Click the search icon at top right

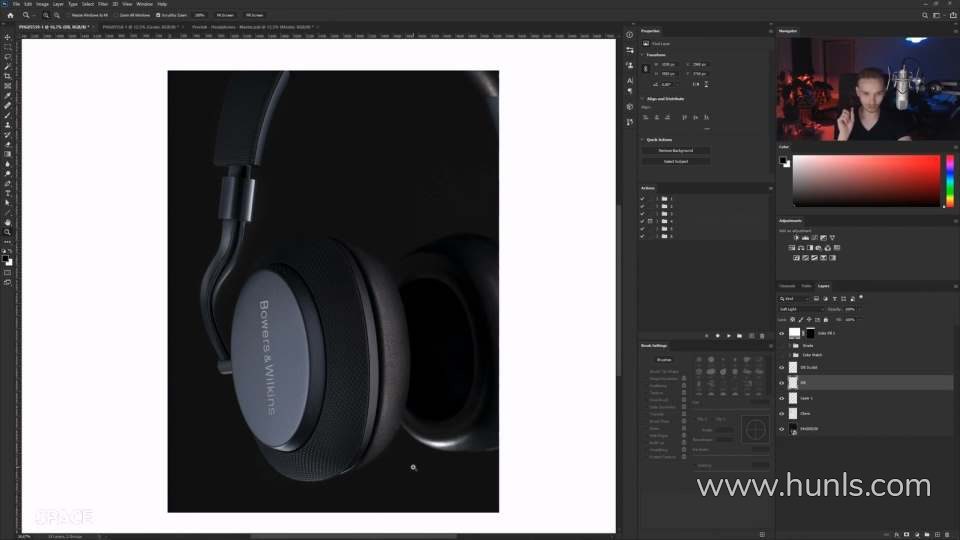[924, 15]
